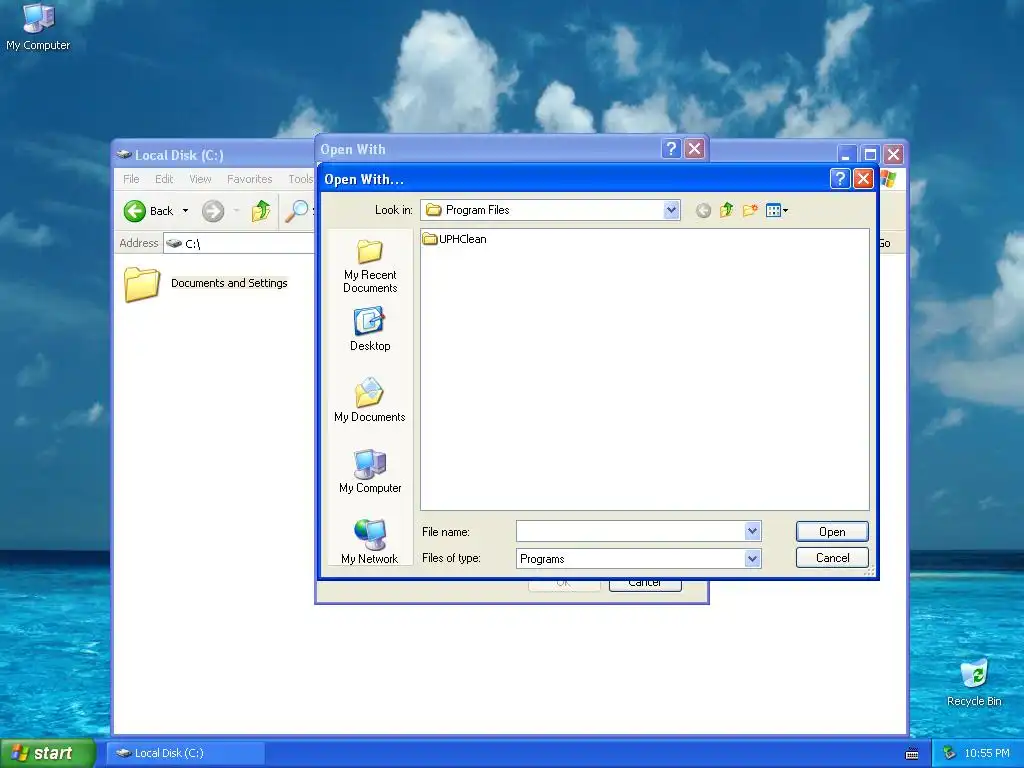Cancel the Open With file dialog
Screen dimensions: 1024x768
tap(832, 558)
